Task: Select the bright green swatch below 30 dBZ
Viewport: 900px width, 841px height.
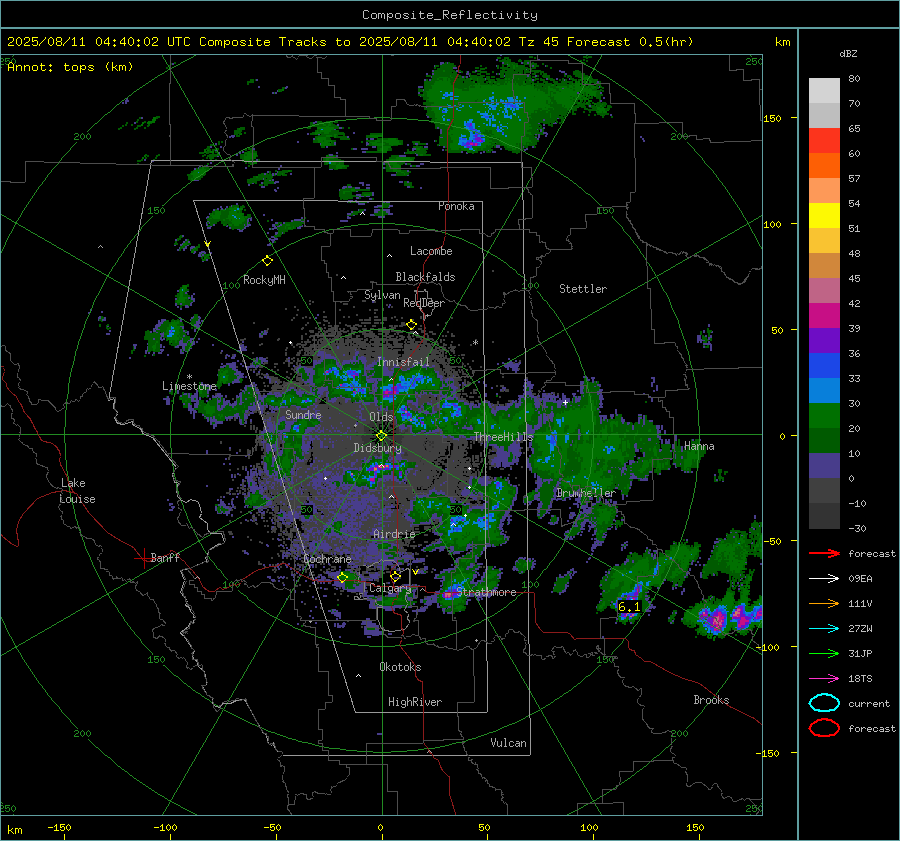Action: (x=824, y=415)
